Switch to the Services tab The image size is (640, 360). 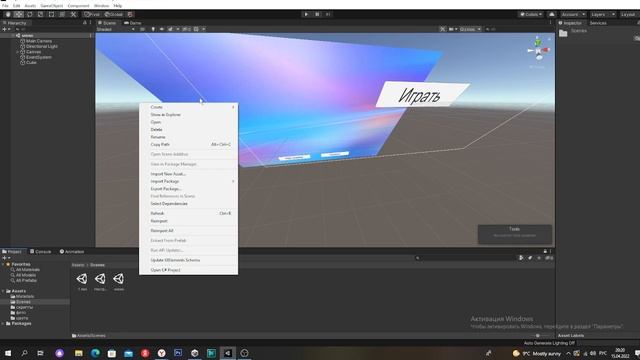pos(598,23)
